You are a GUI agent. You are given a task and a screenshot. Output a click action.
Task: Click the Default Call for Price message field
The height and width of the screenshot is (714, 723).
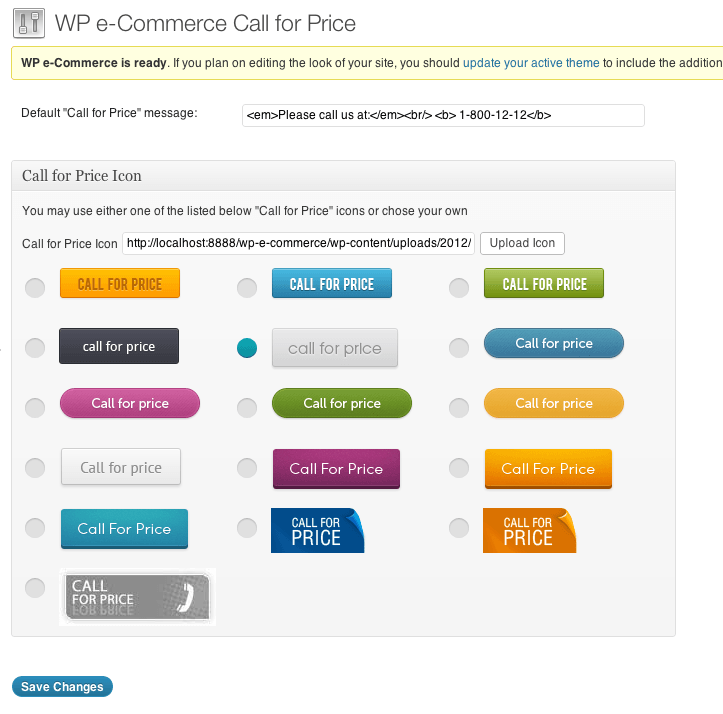click(443, 115)
